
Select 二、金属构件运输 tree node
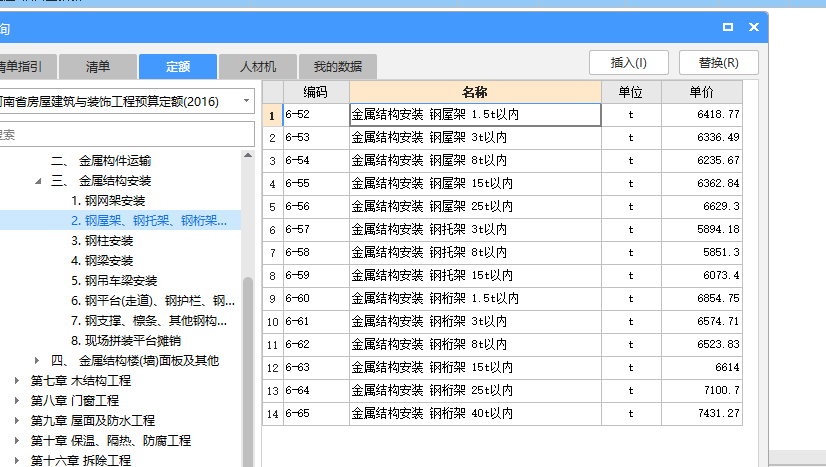click(101, 161)
